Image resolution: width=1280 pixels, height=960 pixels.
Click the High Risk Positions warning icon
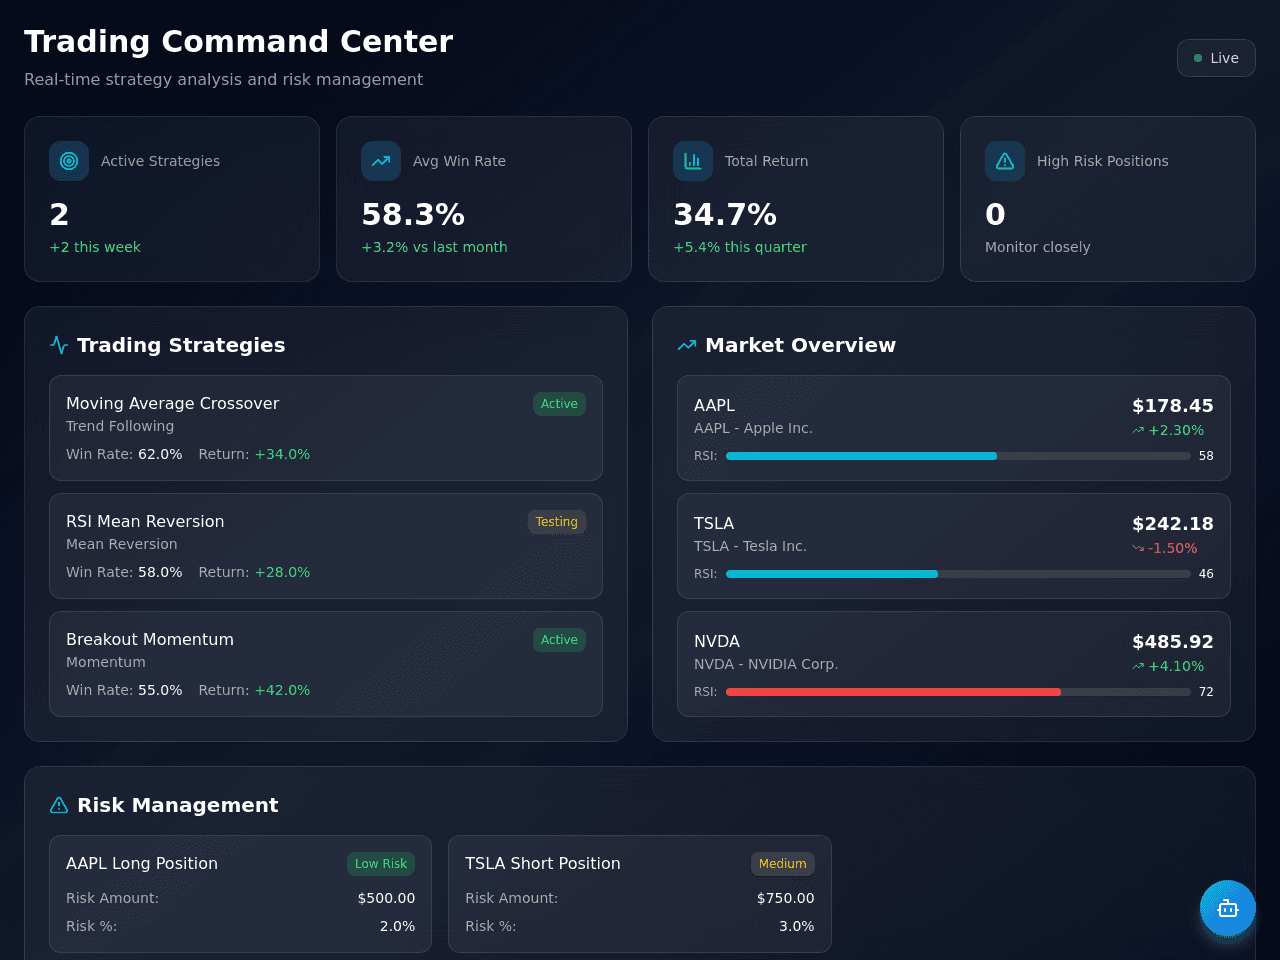(1005, 161)
